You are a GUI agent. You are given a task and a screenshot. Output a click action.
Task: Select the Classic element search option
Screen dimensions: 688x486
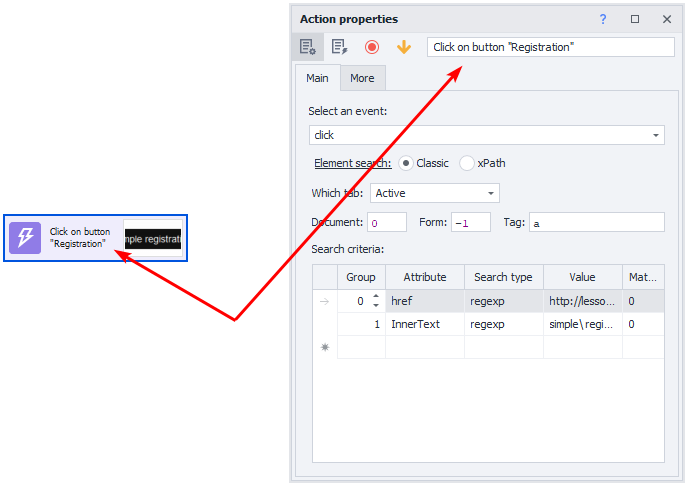point(406,163)
